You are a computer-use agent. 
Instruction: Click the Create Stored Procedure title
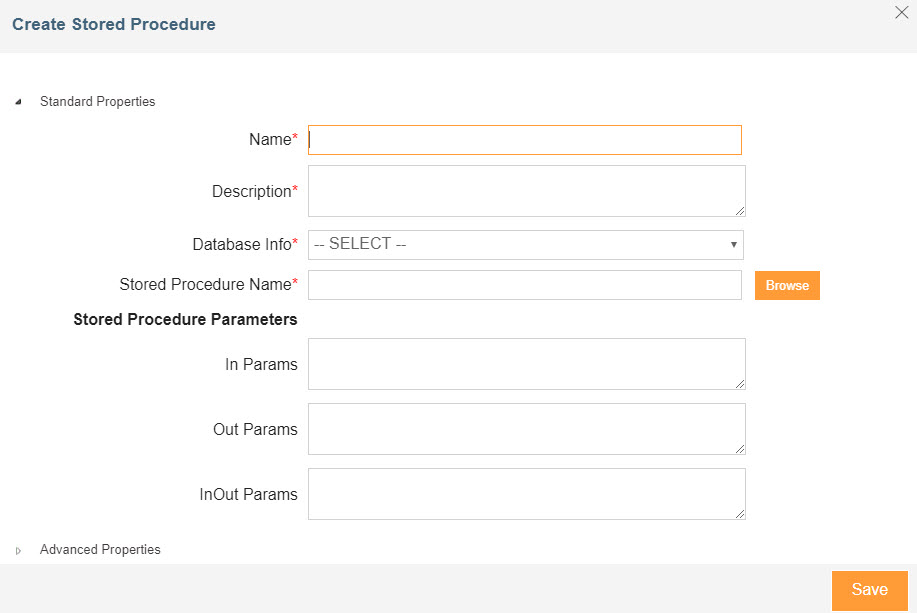click(114, 24)
